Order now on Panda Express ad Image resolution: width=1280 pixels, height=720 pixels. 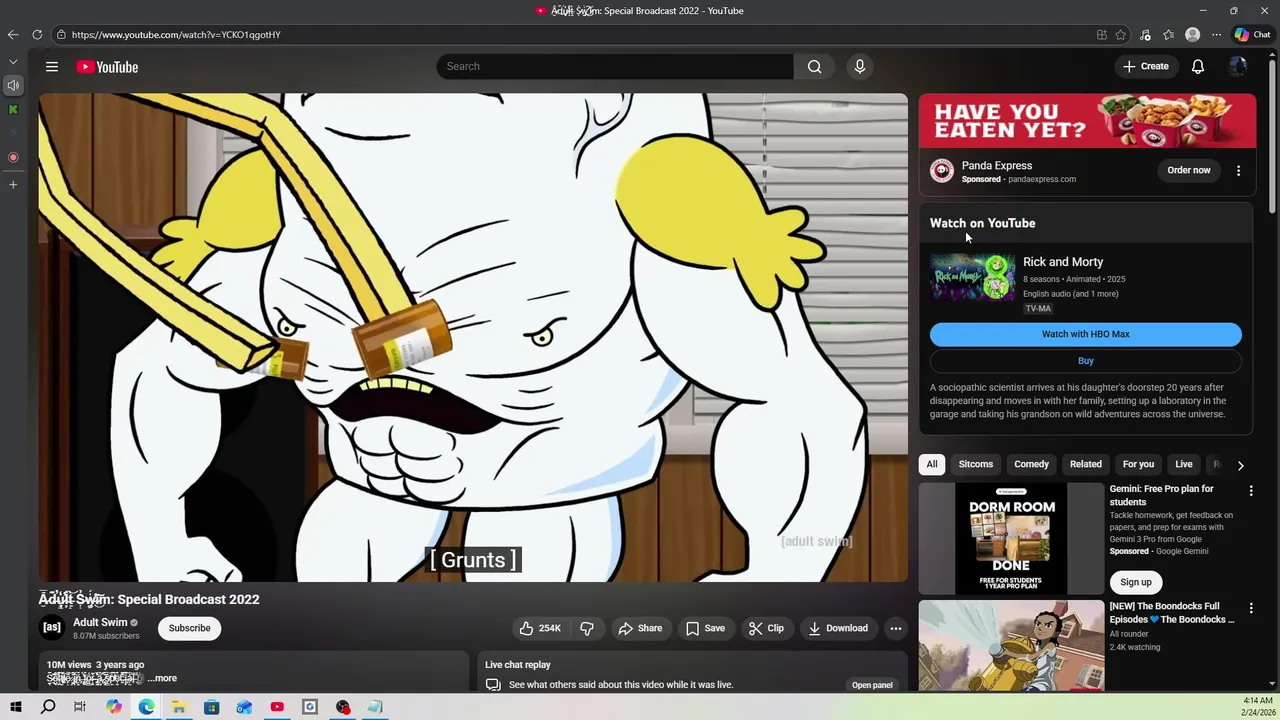point(1189,170)
